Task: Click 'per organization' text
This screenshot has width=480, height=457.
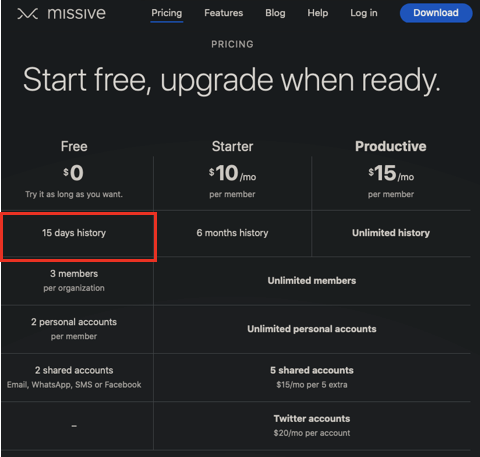Action: [x=74, y=288]
